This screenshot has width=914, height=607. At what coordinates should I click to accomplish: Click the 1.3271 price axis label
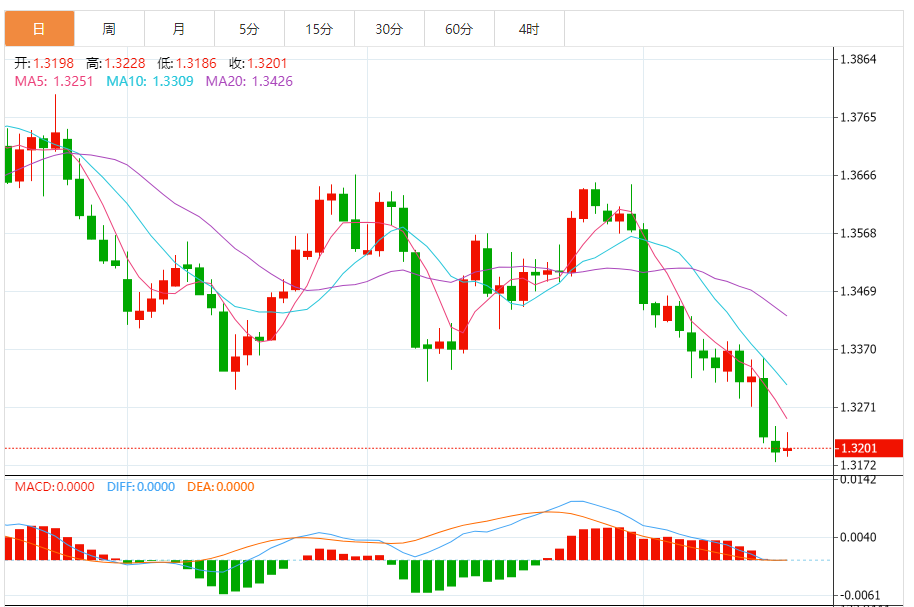pyautogui.click(x=858, y=407)
